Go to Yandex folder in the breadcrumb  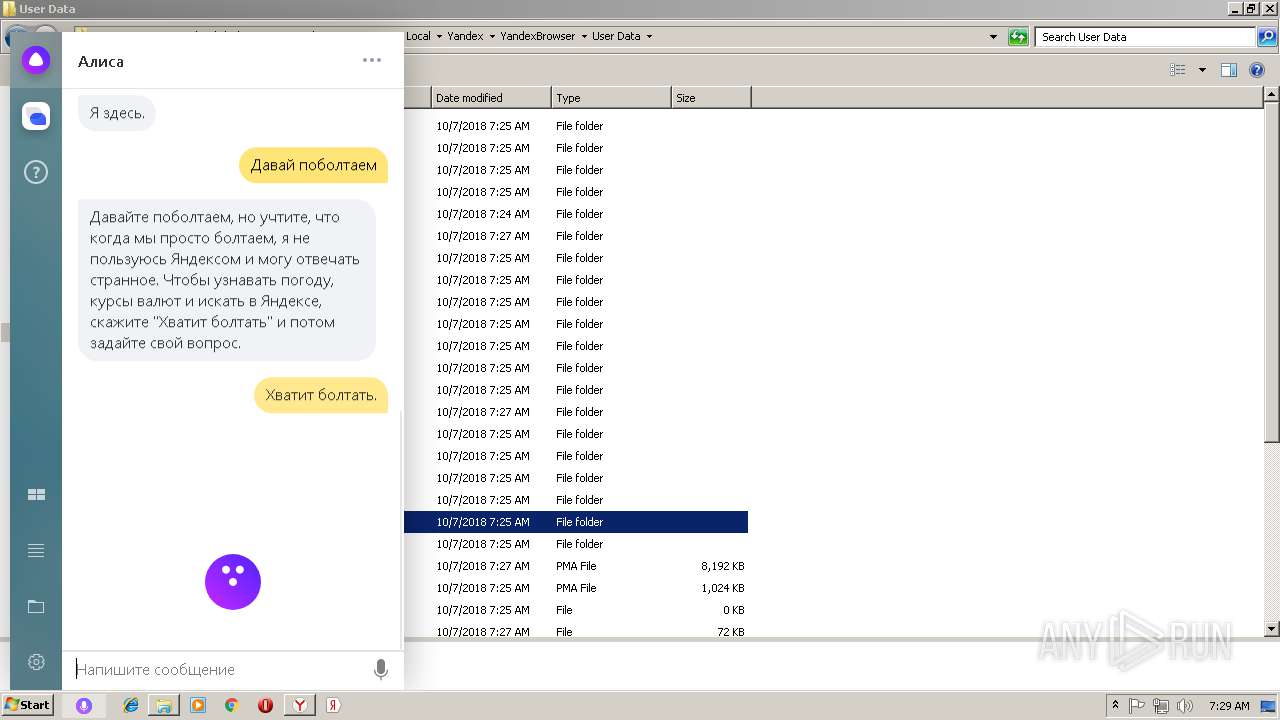tap(465, 37)
